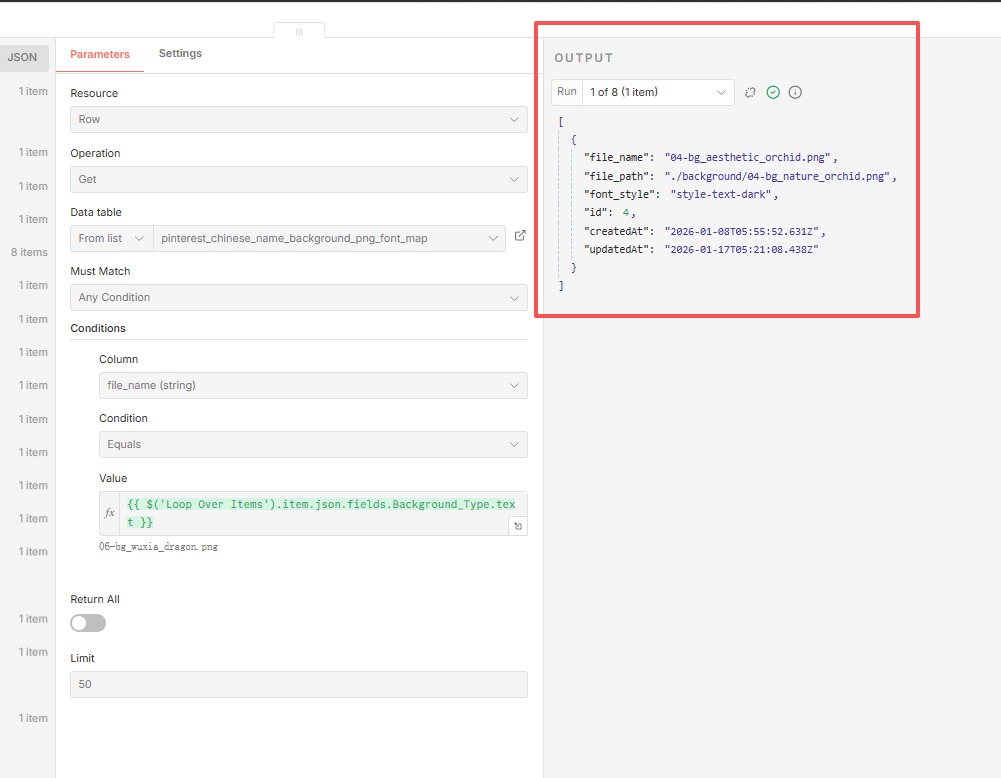Viewport: 1001px width, 778px height.
Task: Switch to the Settings tab
Action: coord(180,54)
